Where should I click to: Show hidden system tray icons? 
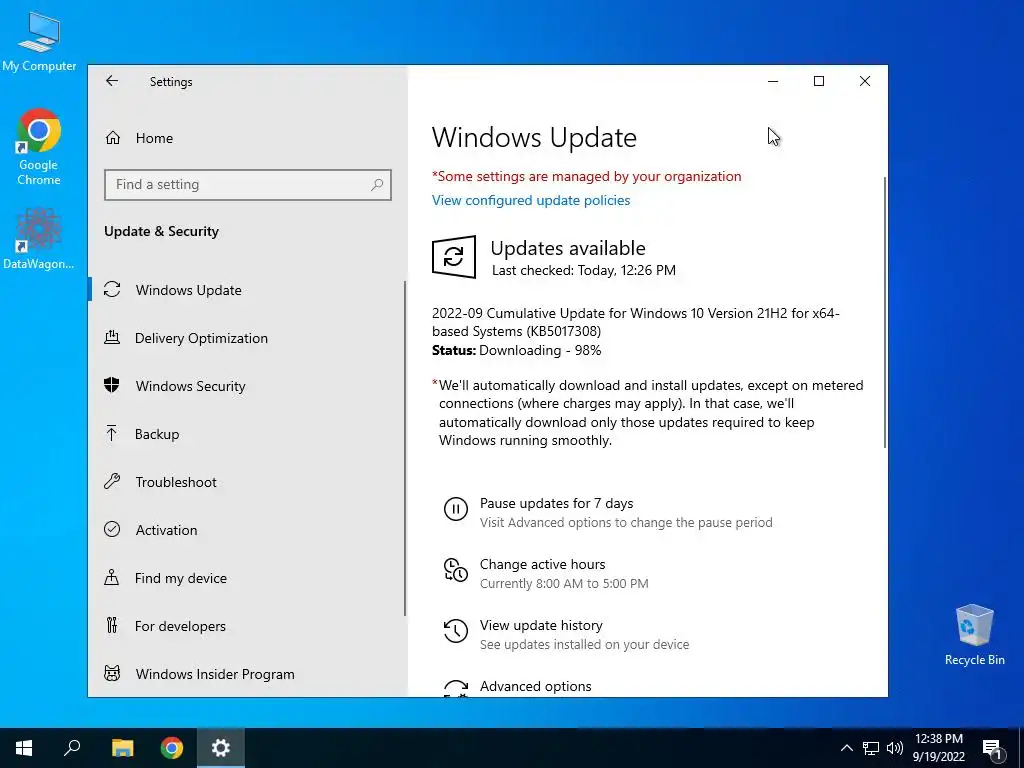pyautogui.click(x=846, y=748)
